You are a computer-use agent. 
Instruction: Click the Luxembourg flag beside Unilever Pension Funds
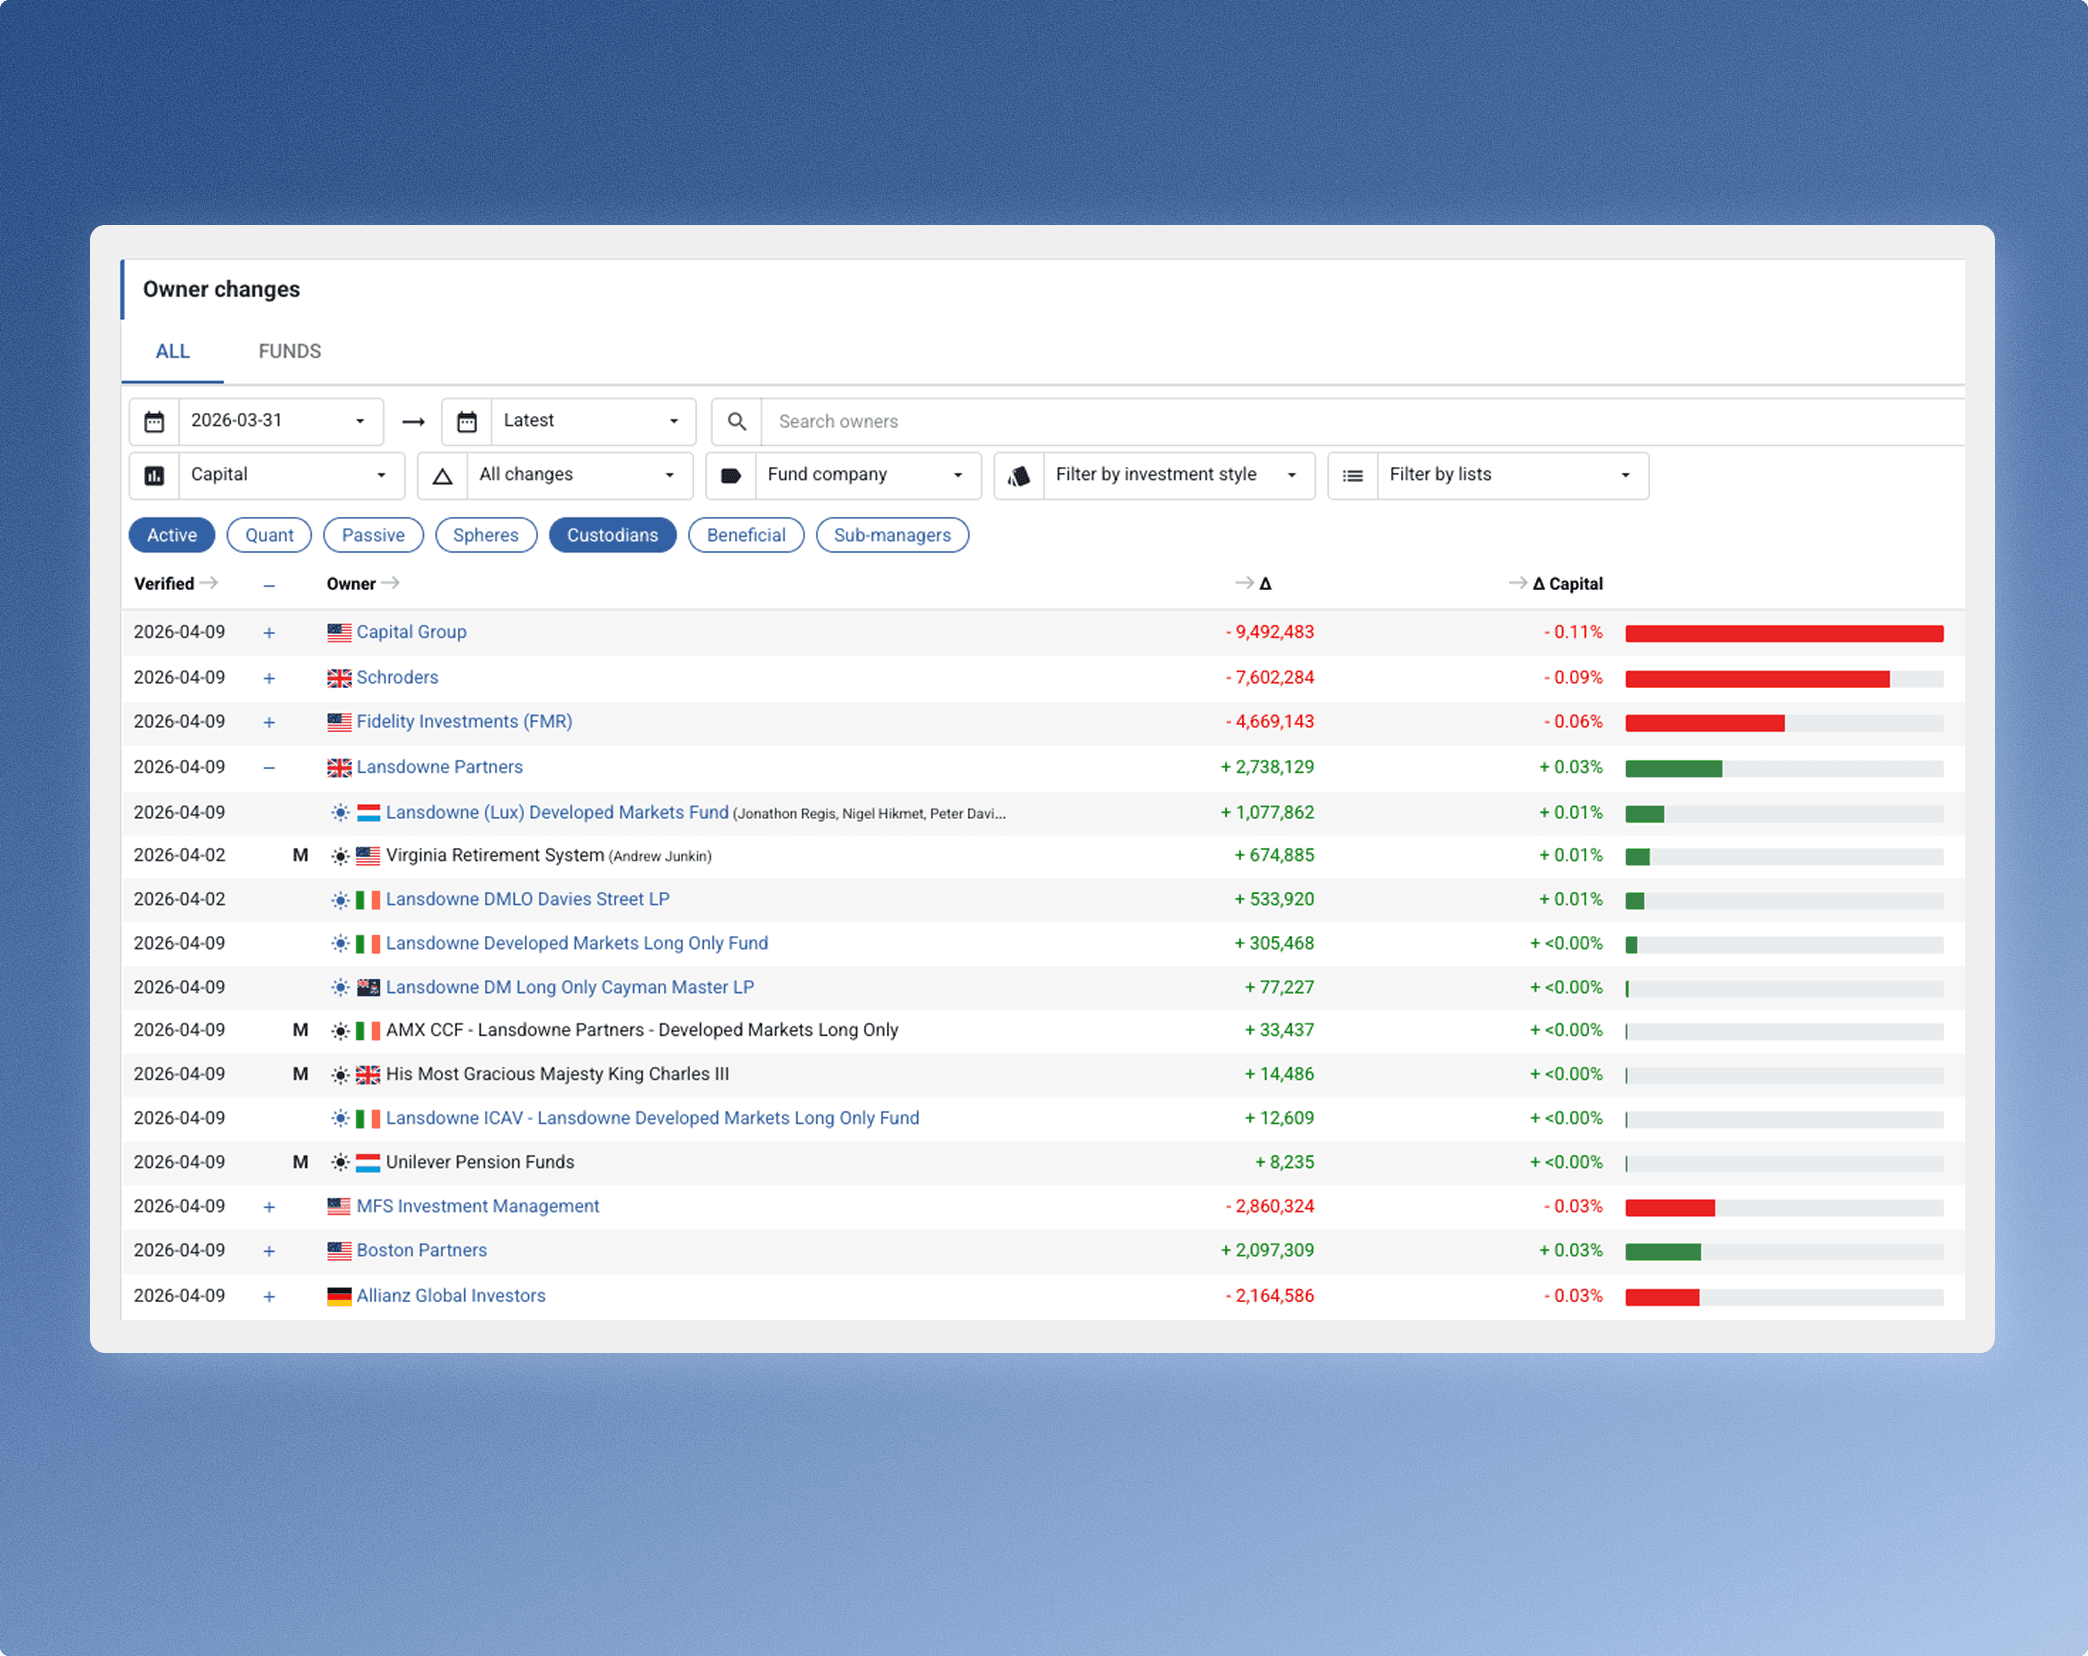click(x=368, y=1163)
